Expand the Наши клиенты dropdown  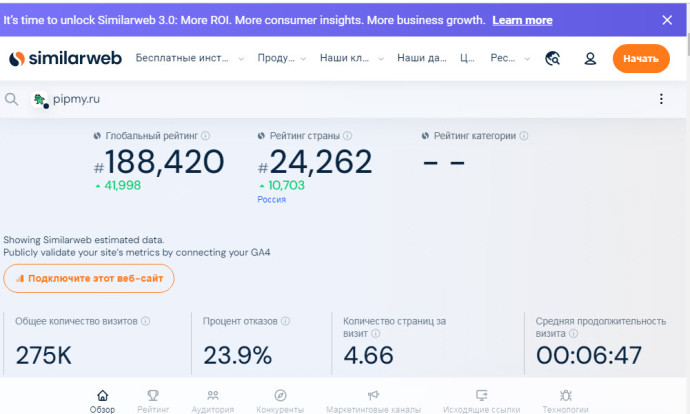pyautogui.click(x=352, y=58)
